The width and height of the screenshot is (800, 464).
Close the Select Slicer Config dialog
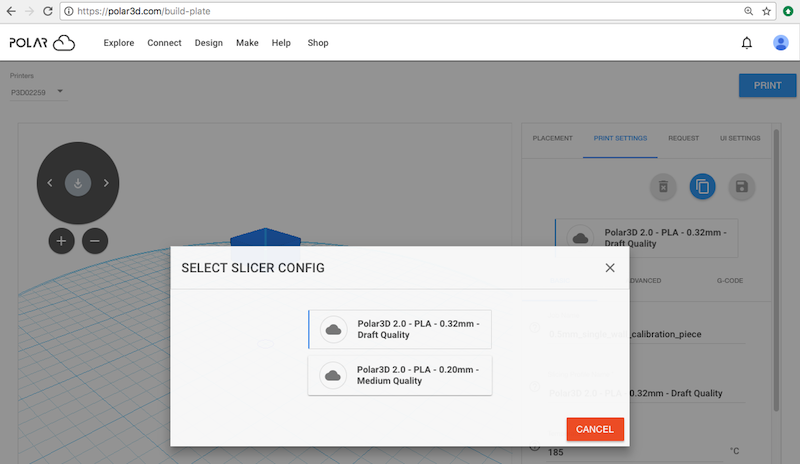point(610,268)
